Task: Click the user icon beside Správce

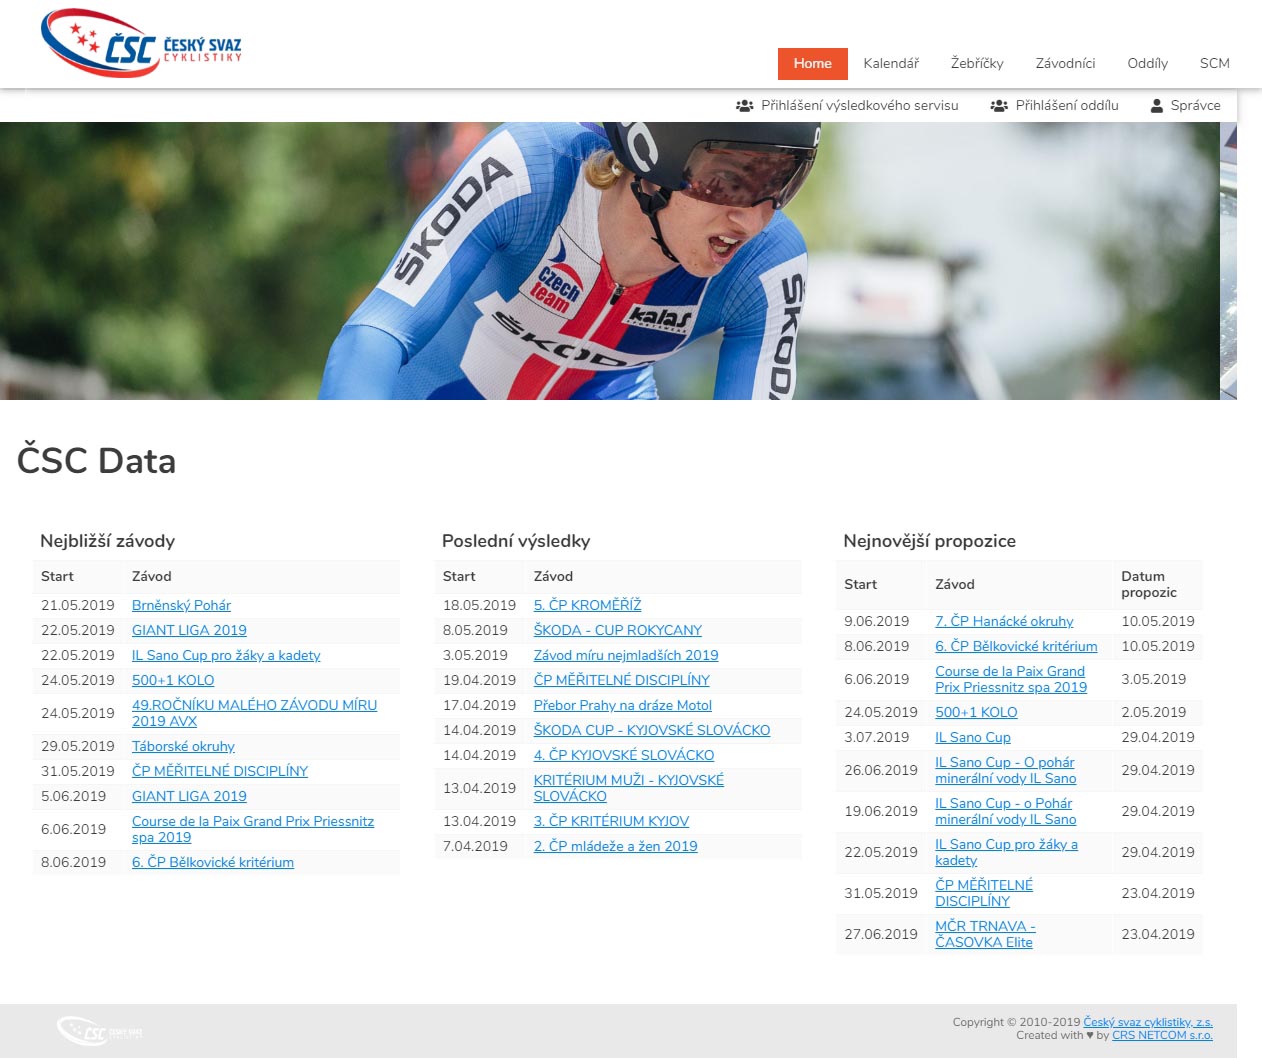Action: click(x=1157, y=105)
